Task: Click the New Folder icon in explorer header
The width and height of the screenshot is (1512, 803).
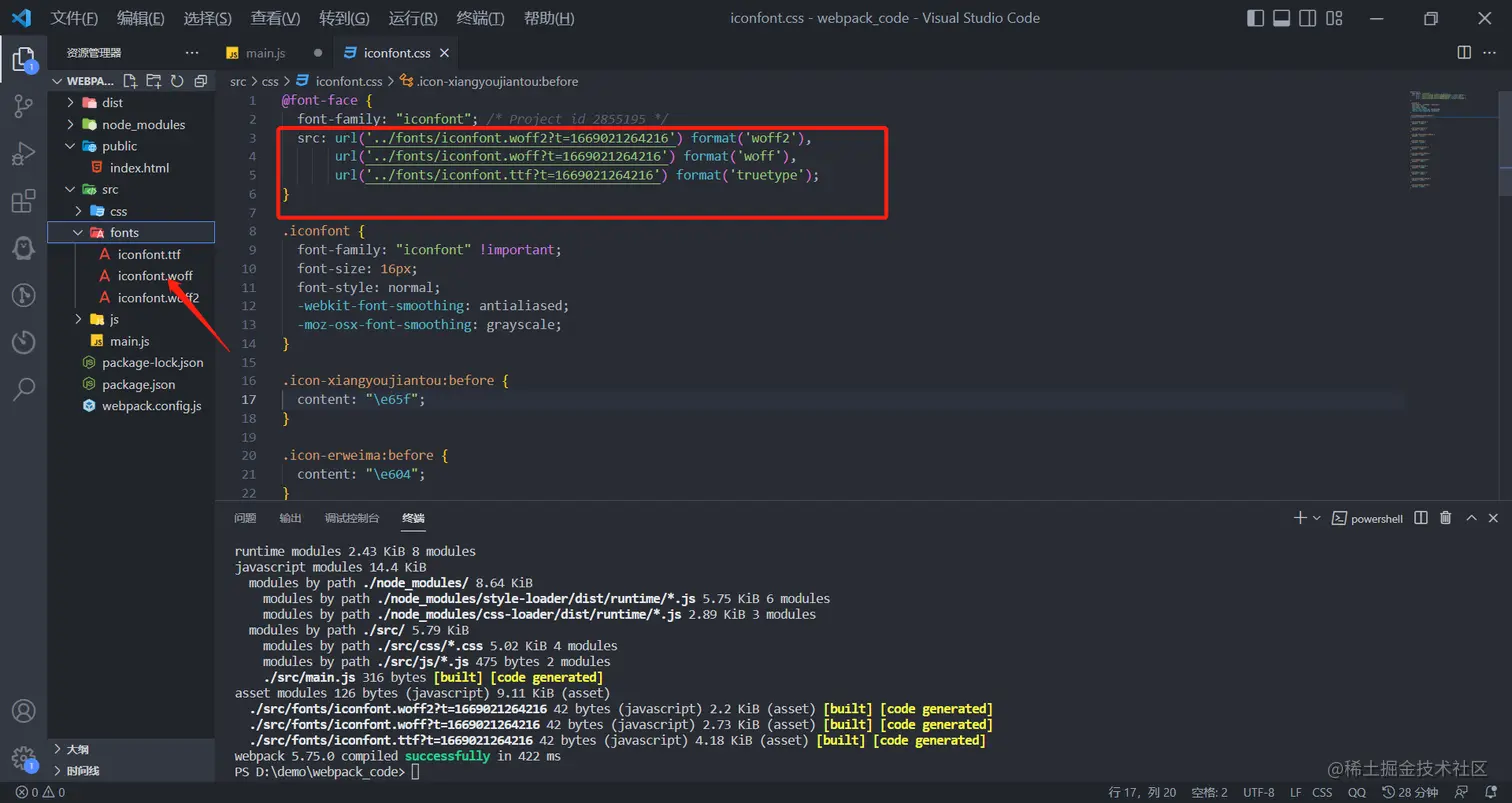Action: click(x=154, y=81)
